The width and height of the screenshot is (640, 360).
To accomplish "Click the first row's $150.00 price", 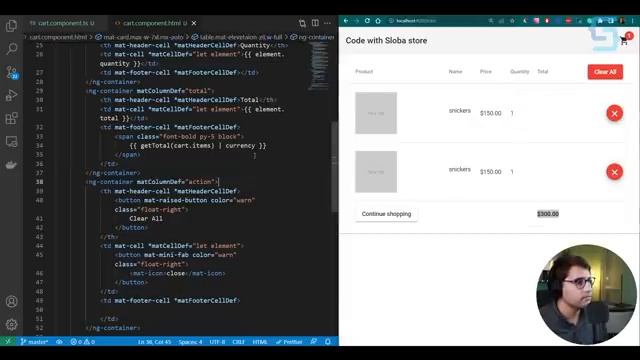I will (x=491, y=113).
